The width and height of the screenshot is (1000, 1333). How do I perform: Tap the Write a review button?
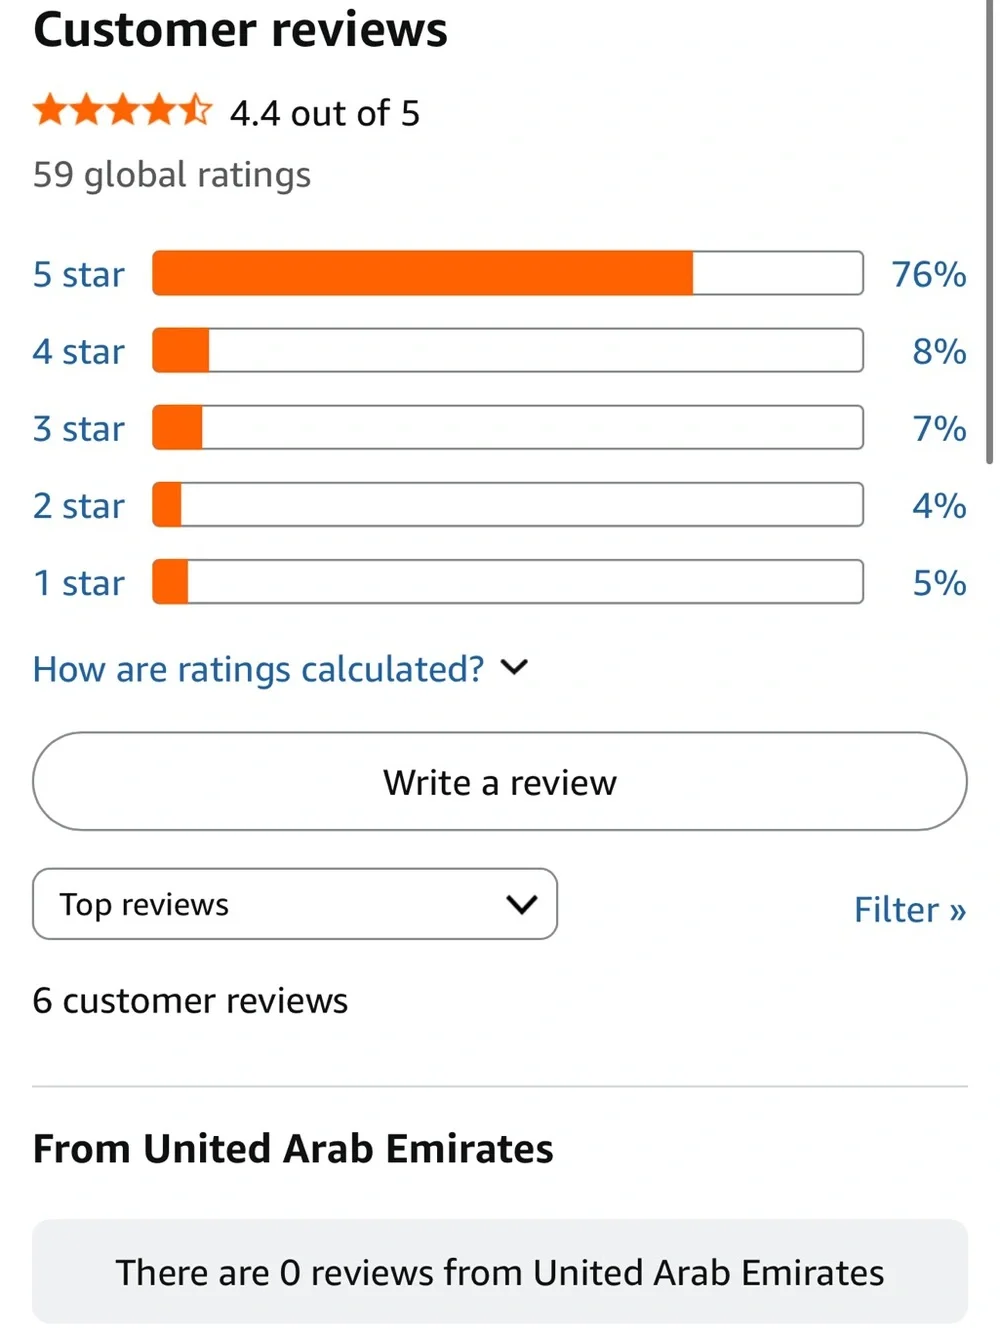[x=500, y=781]
